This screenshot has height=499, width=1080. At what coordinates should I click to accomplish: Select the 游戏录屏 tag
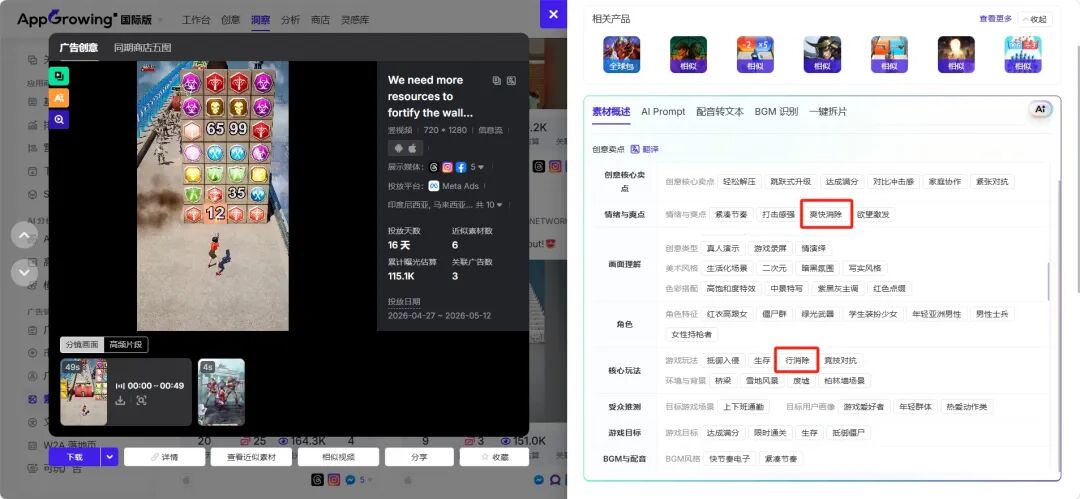tap(768, 248)
